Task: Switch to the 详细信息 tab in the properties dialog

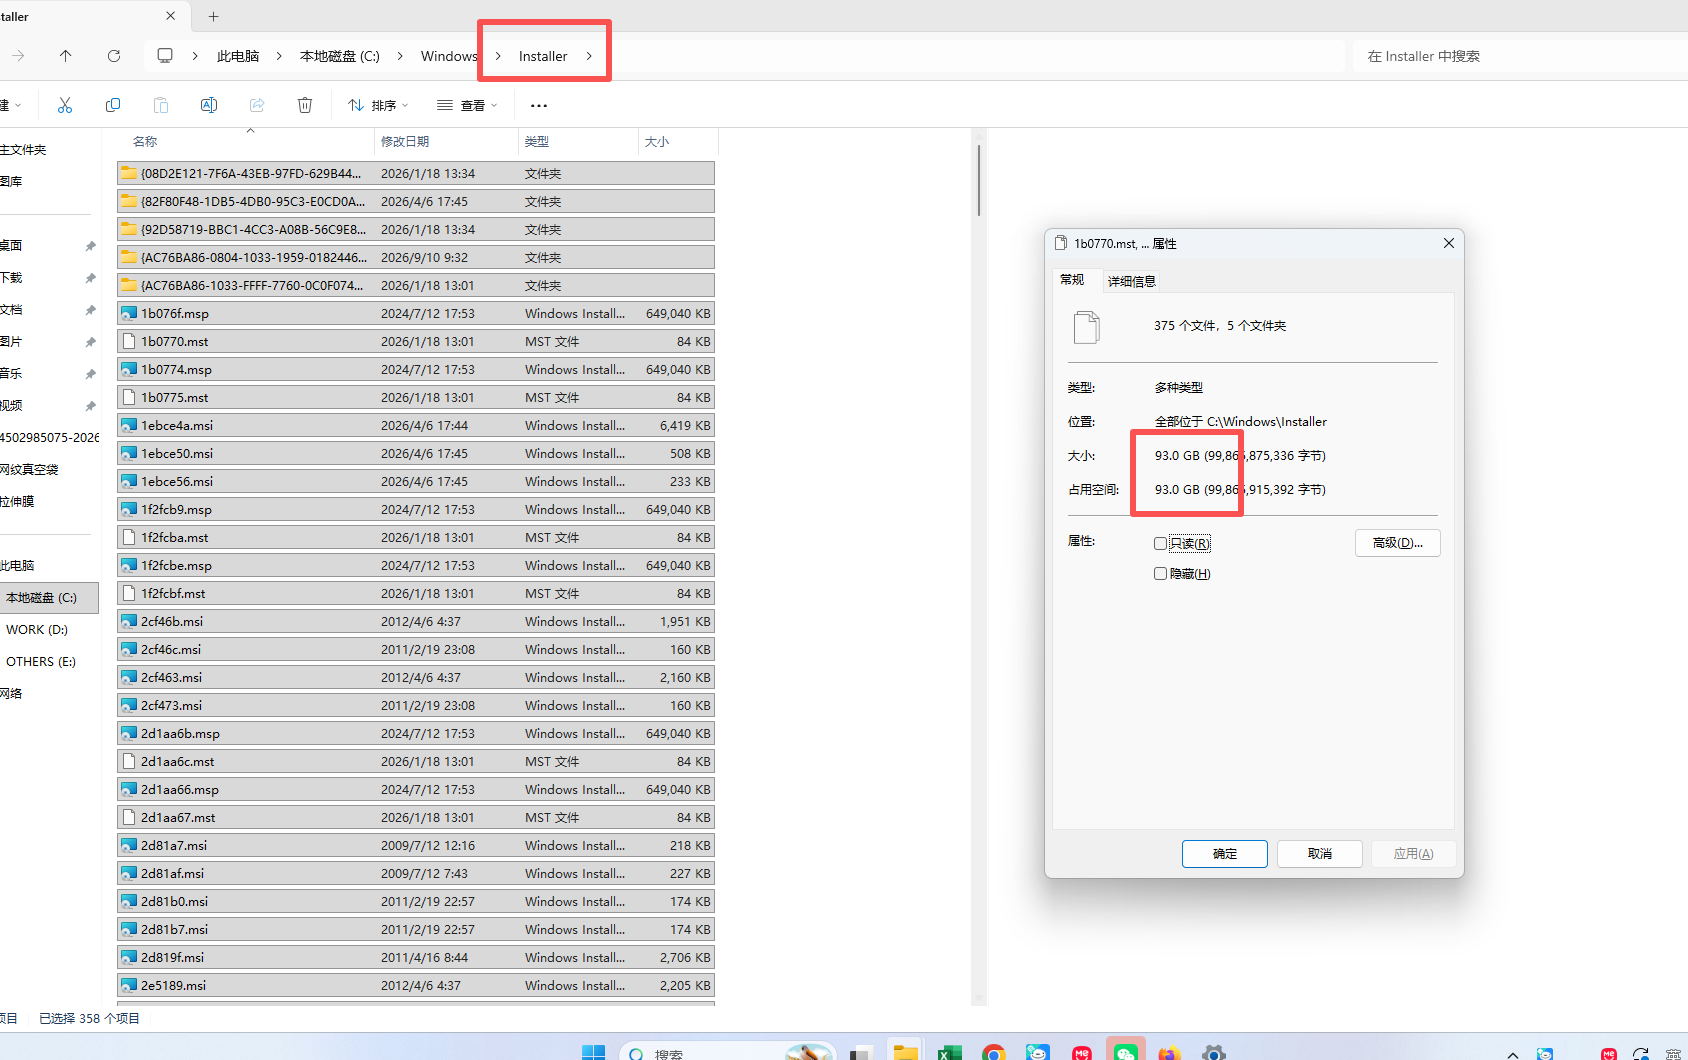Action: point(1132,281)
